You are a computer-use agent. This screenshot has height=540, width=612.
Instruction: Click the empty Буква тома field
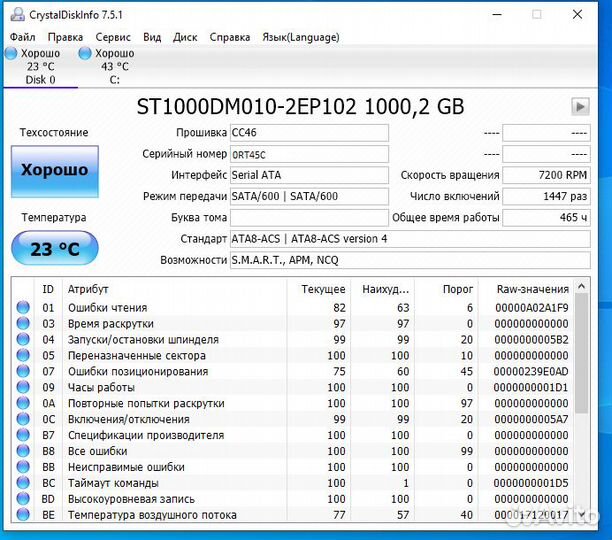pos(309,217)
